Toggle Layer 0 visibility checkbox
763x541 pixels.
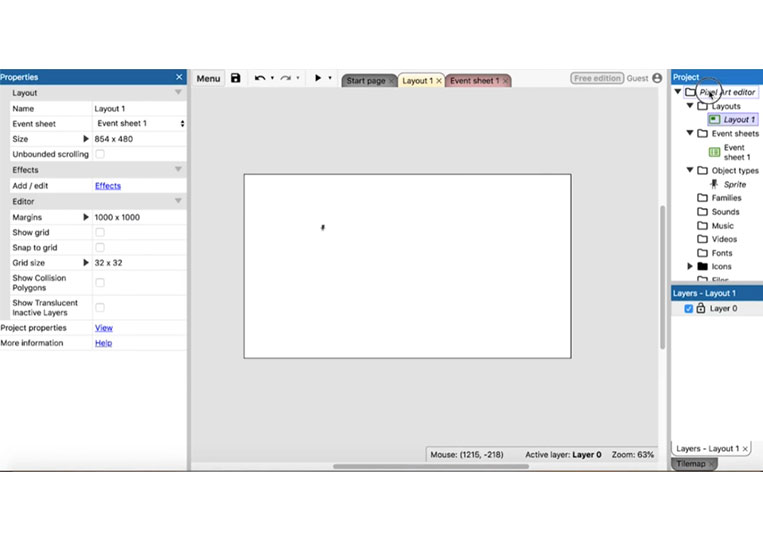pos(689,308)
